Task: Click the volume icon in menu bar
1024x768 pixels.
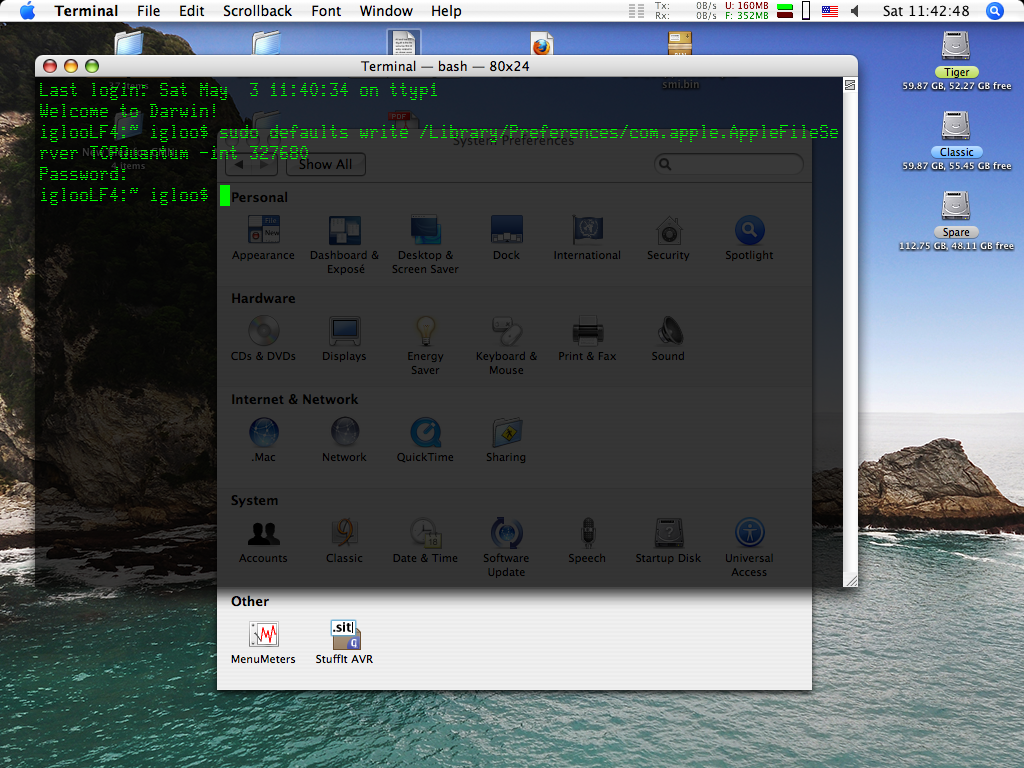Action: pyautogui.click(x=854, y=11)
